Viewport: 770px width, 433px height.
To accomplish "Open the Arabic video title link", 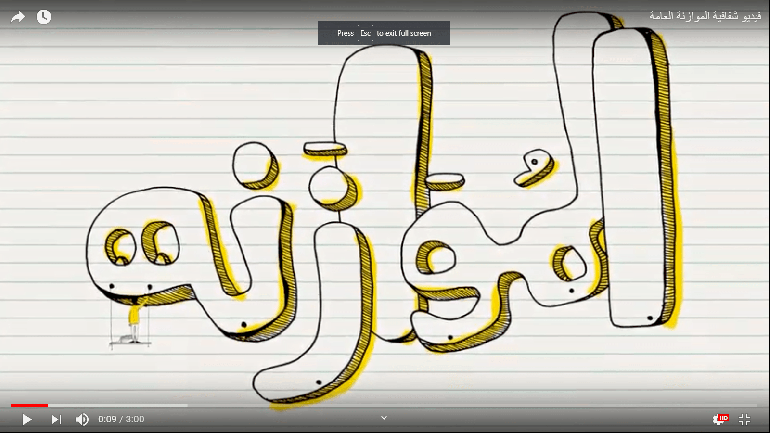I will coord(704,16).
